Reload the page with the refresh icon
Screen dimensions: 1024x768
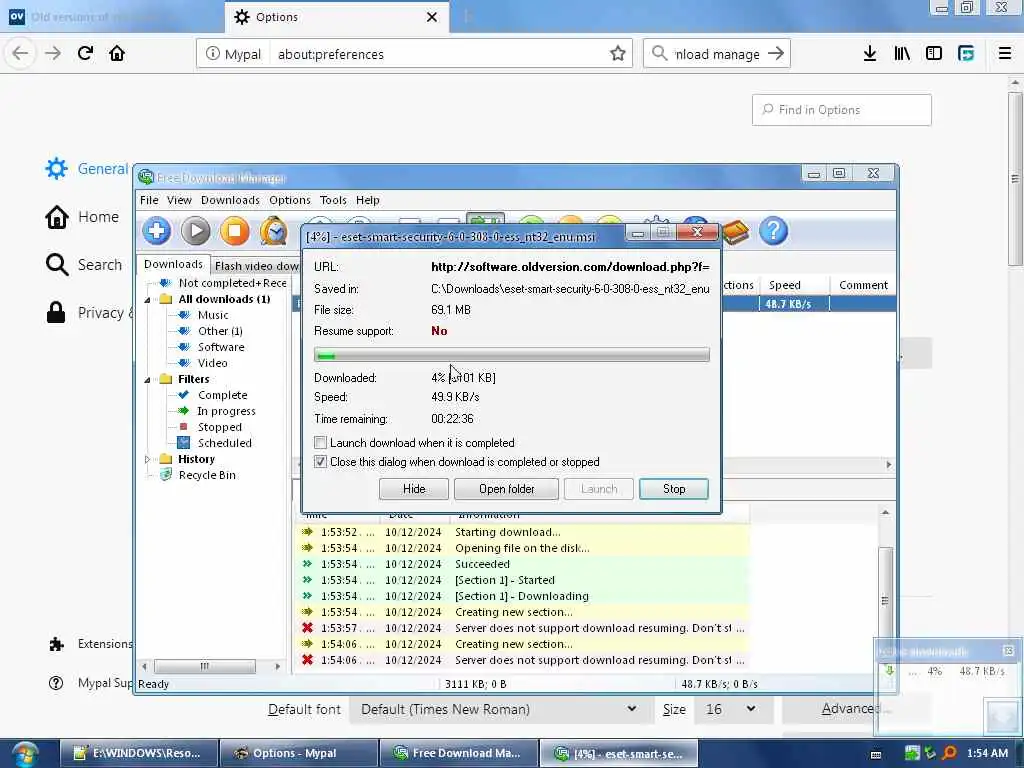86,54
